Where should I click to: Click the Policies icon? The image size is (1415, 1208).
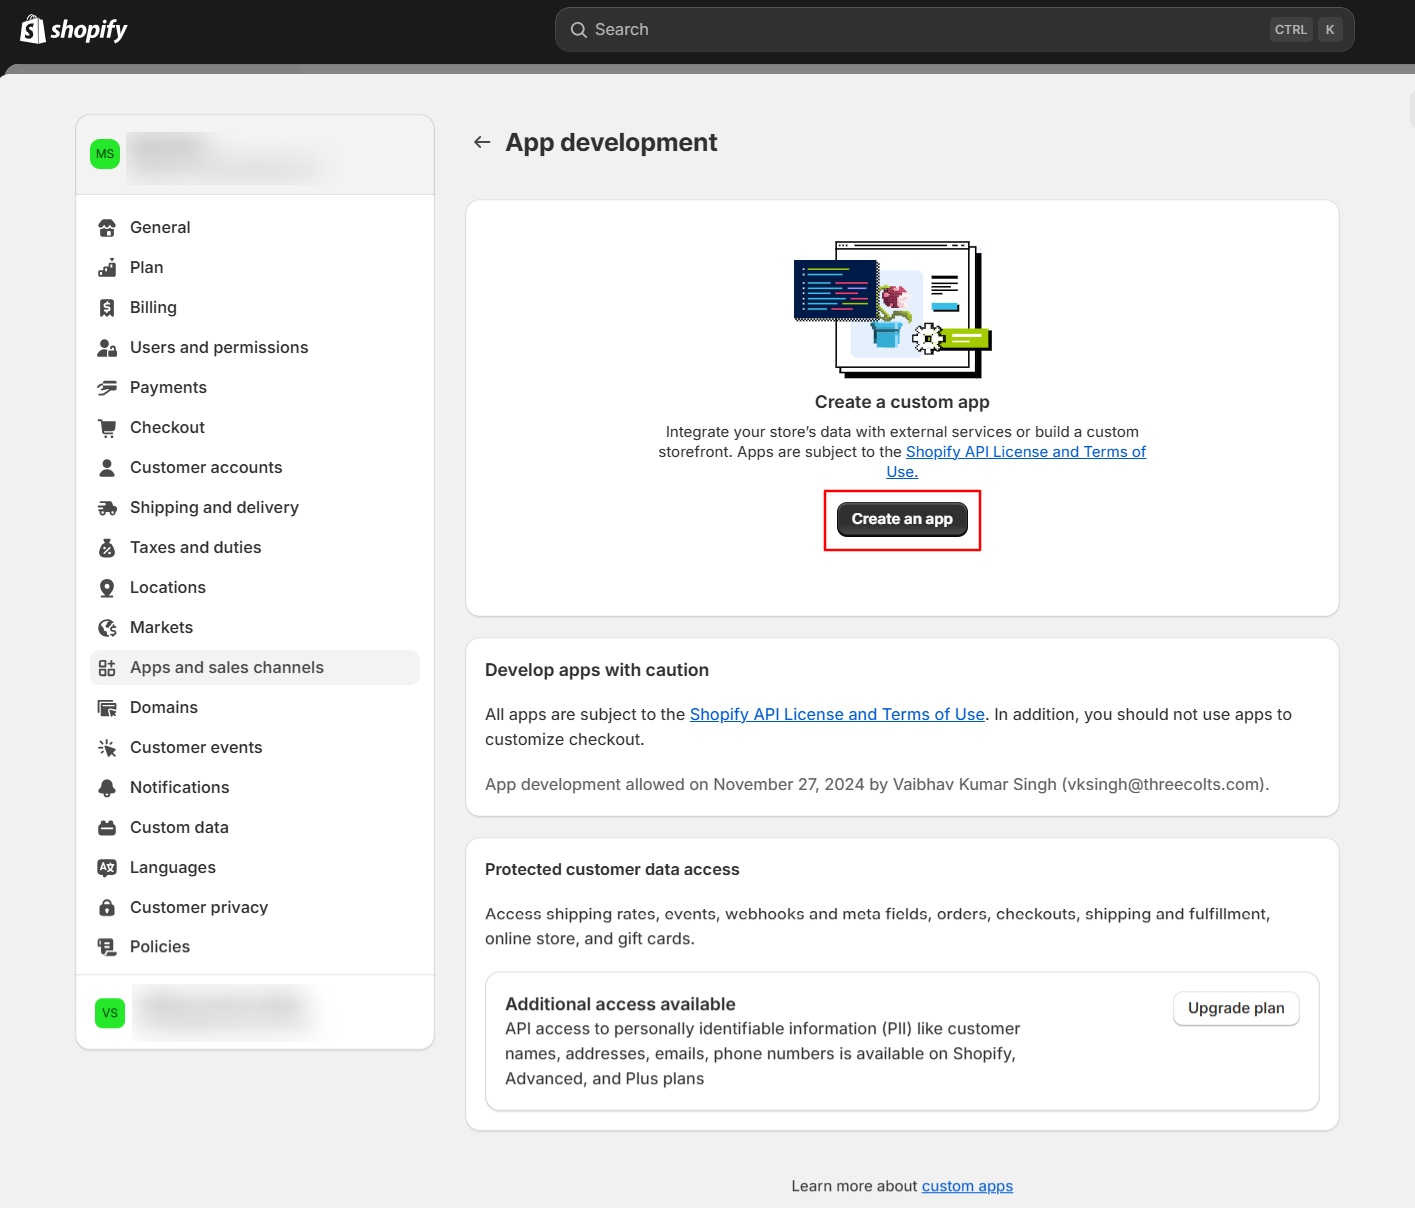coord(107,947)
